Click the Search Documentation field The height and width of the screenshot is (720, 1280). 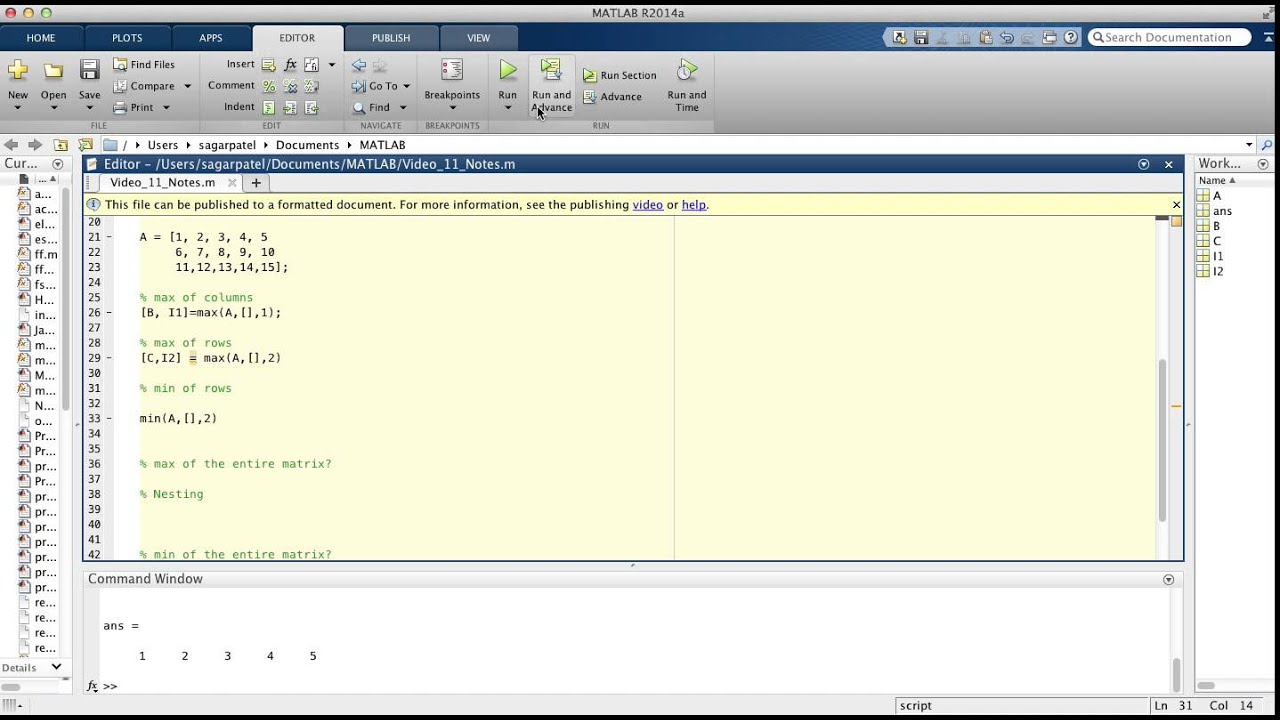[1170, 37]
